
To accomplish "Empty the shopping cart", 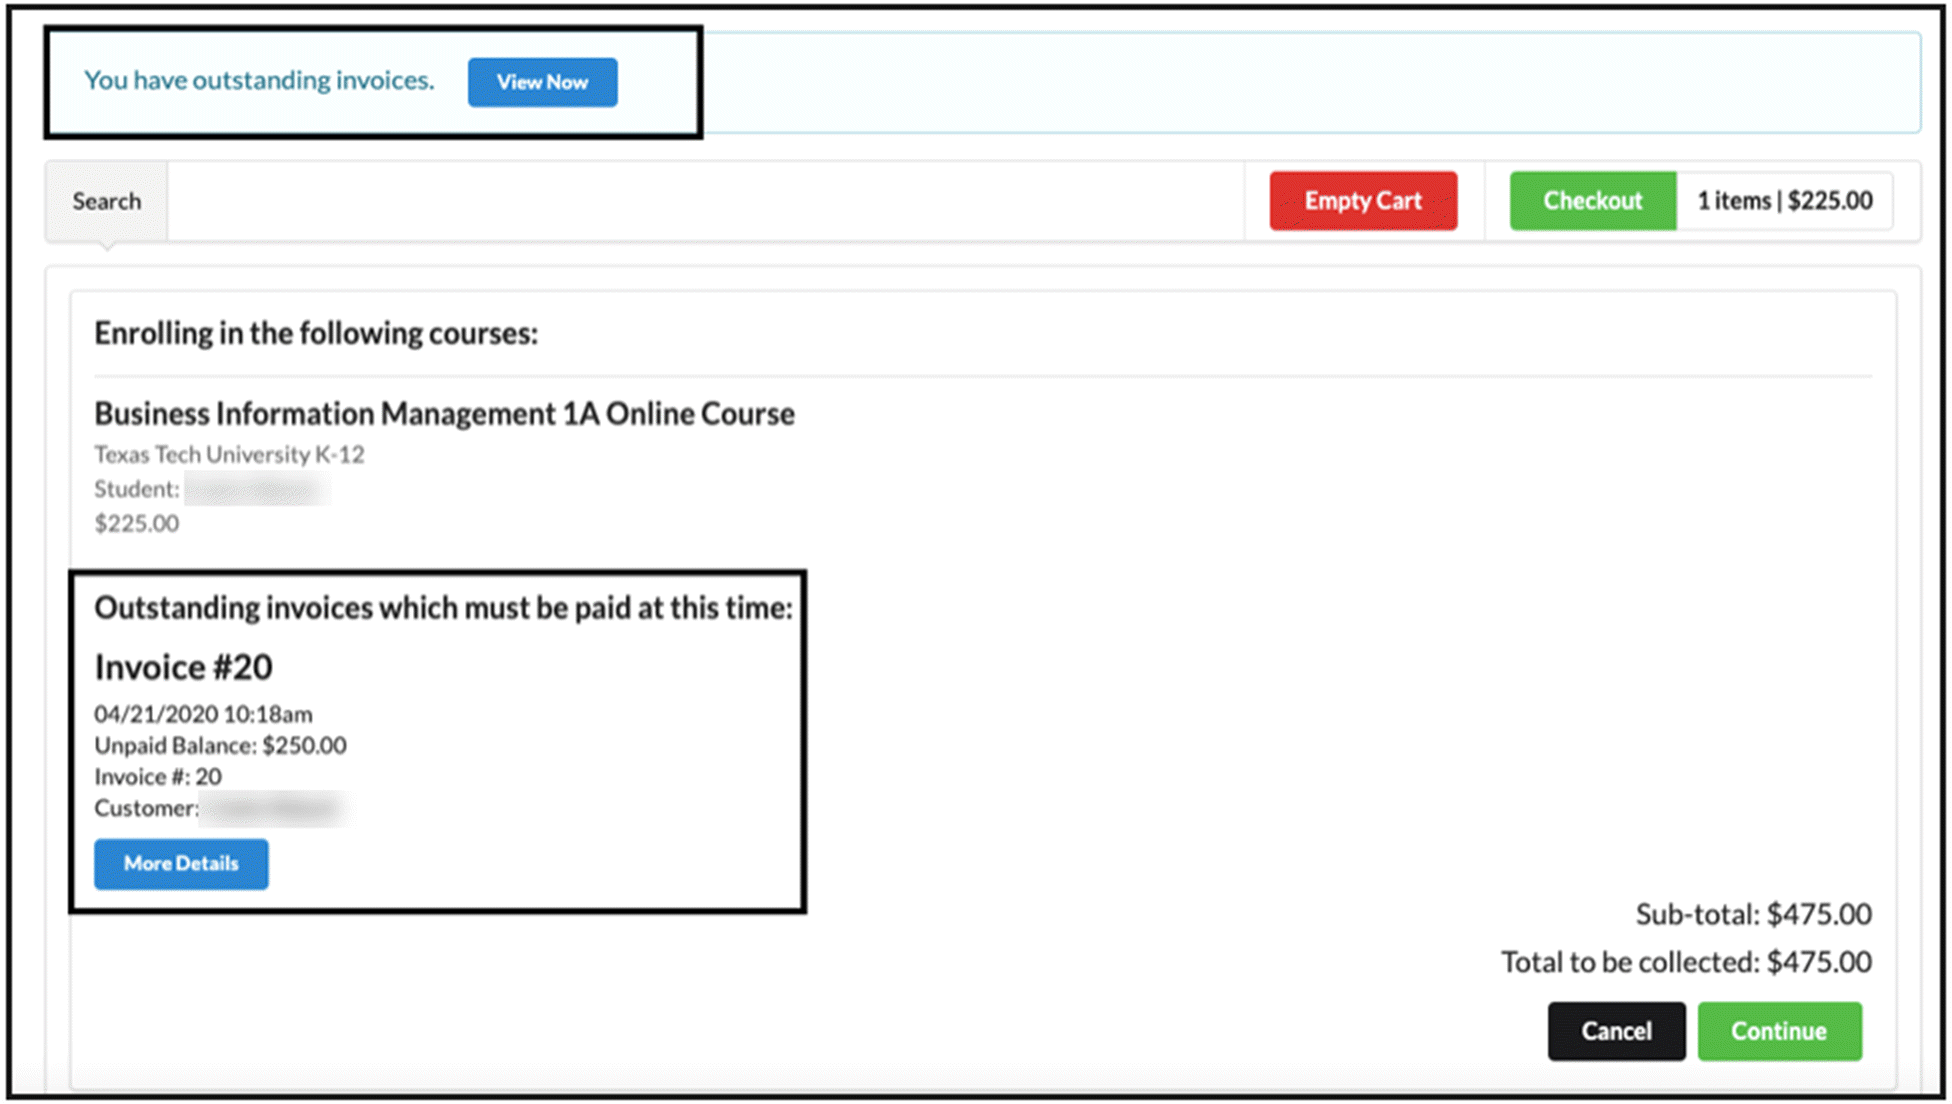I will tap(1363, 201).
